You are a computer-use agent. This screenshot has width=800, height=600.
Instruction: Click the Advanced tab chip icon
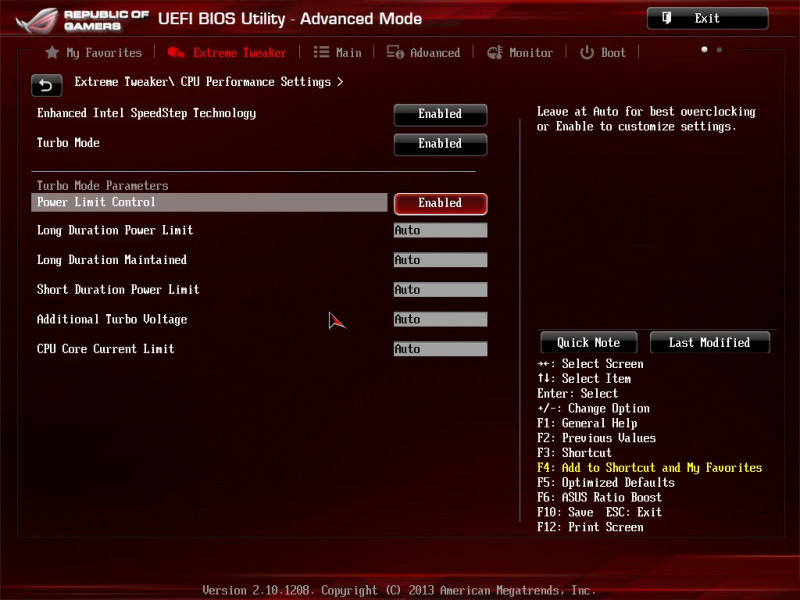395,52
